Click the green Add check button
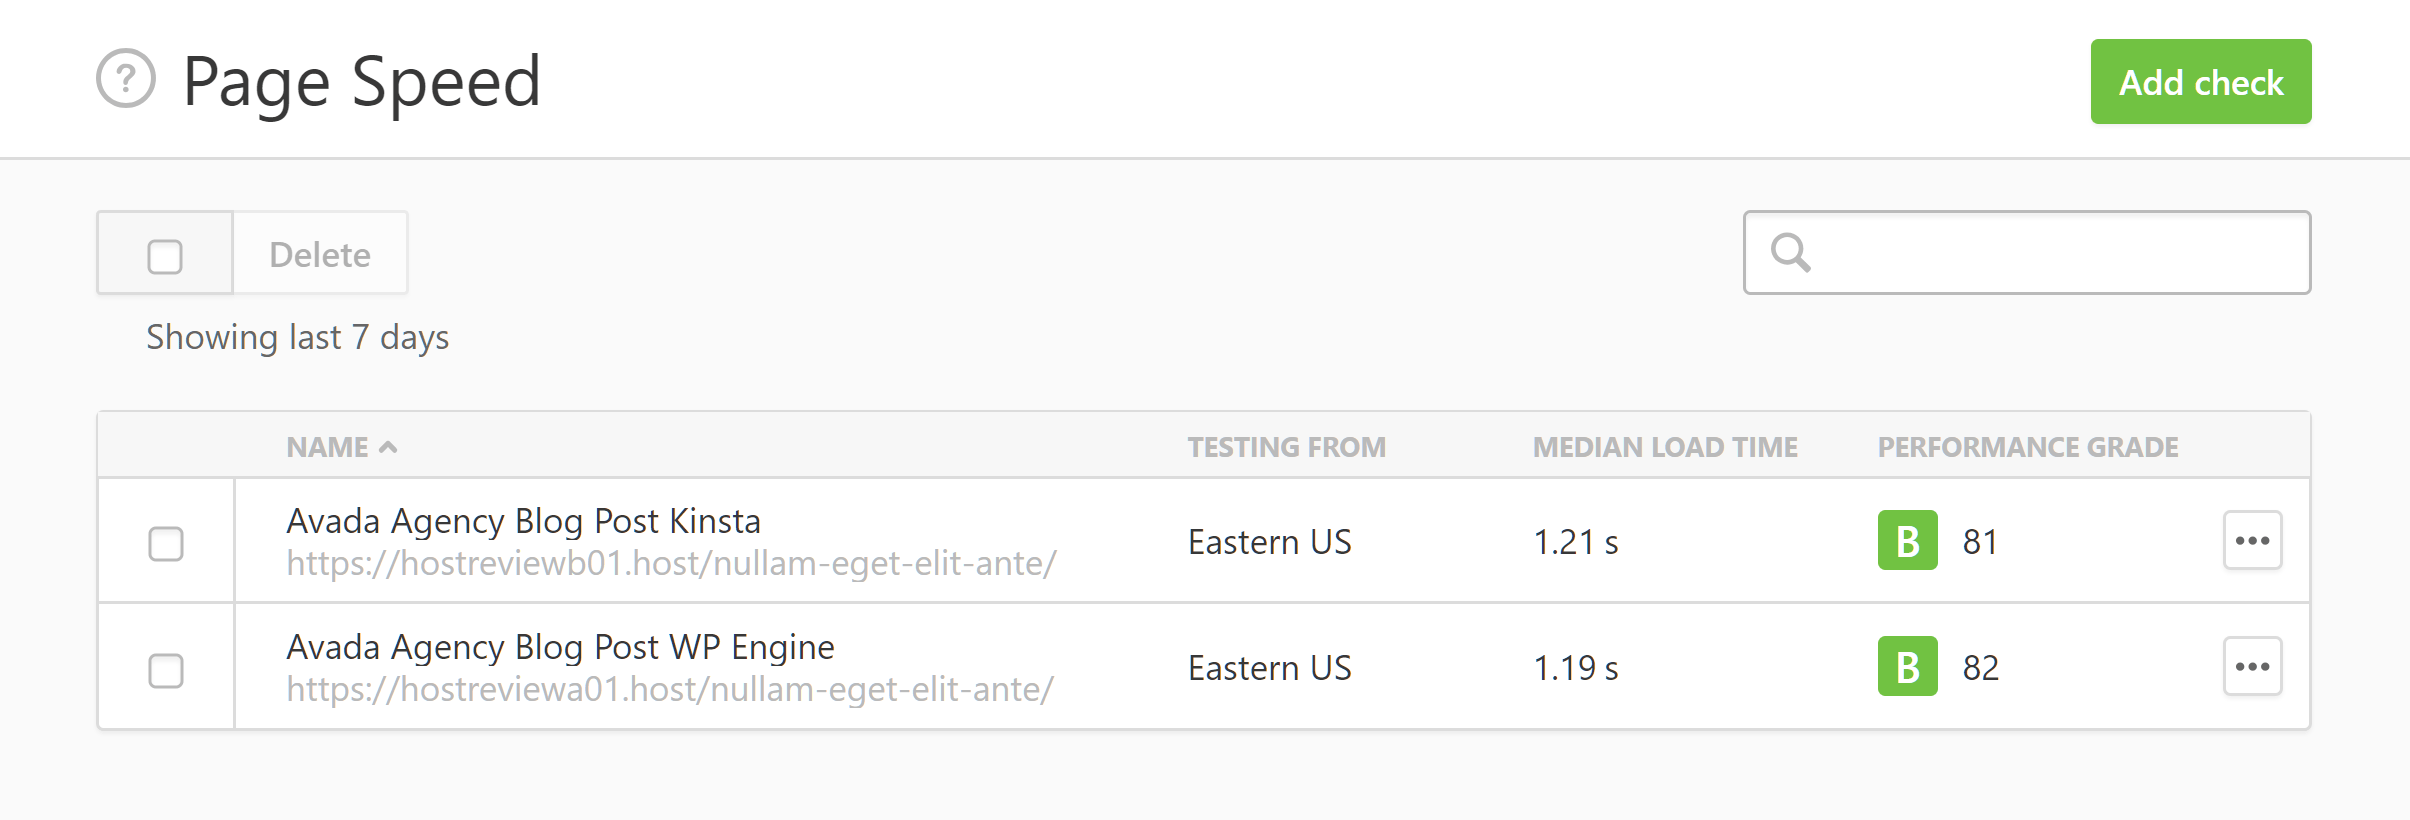The height and width of the screenshot is (820, 2410). [x=2201, y=82]
